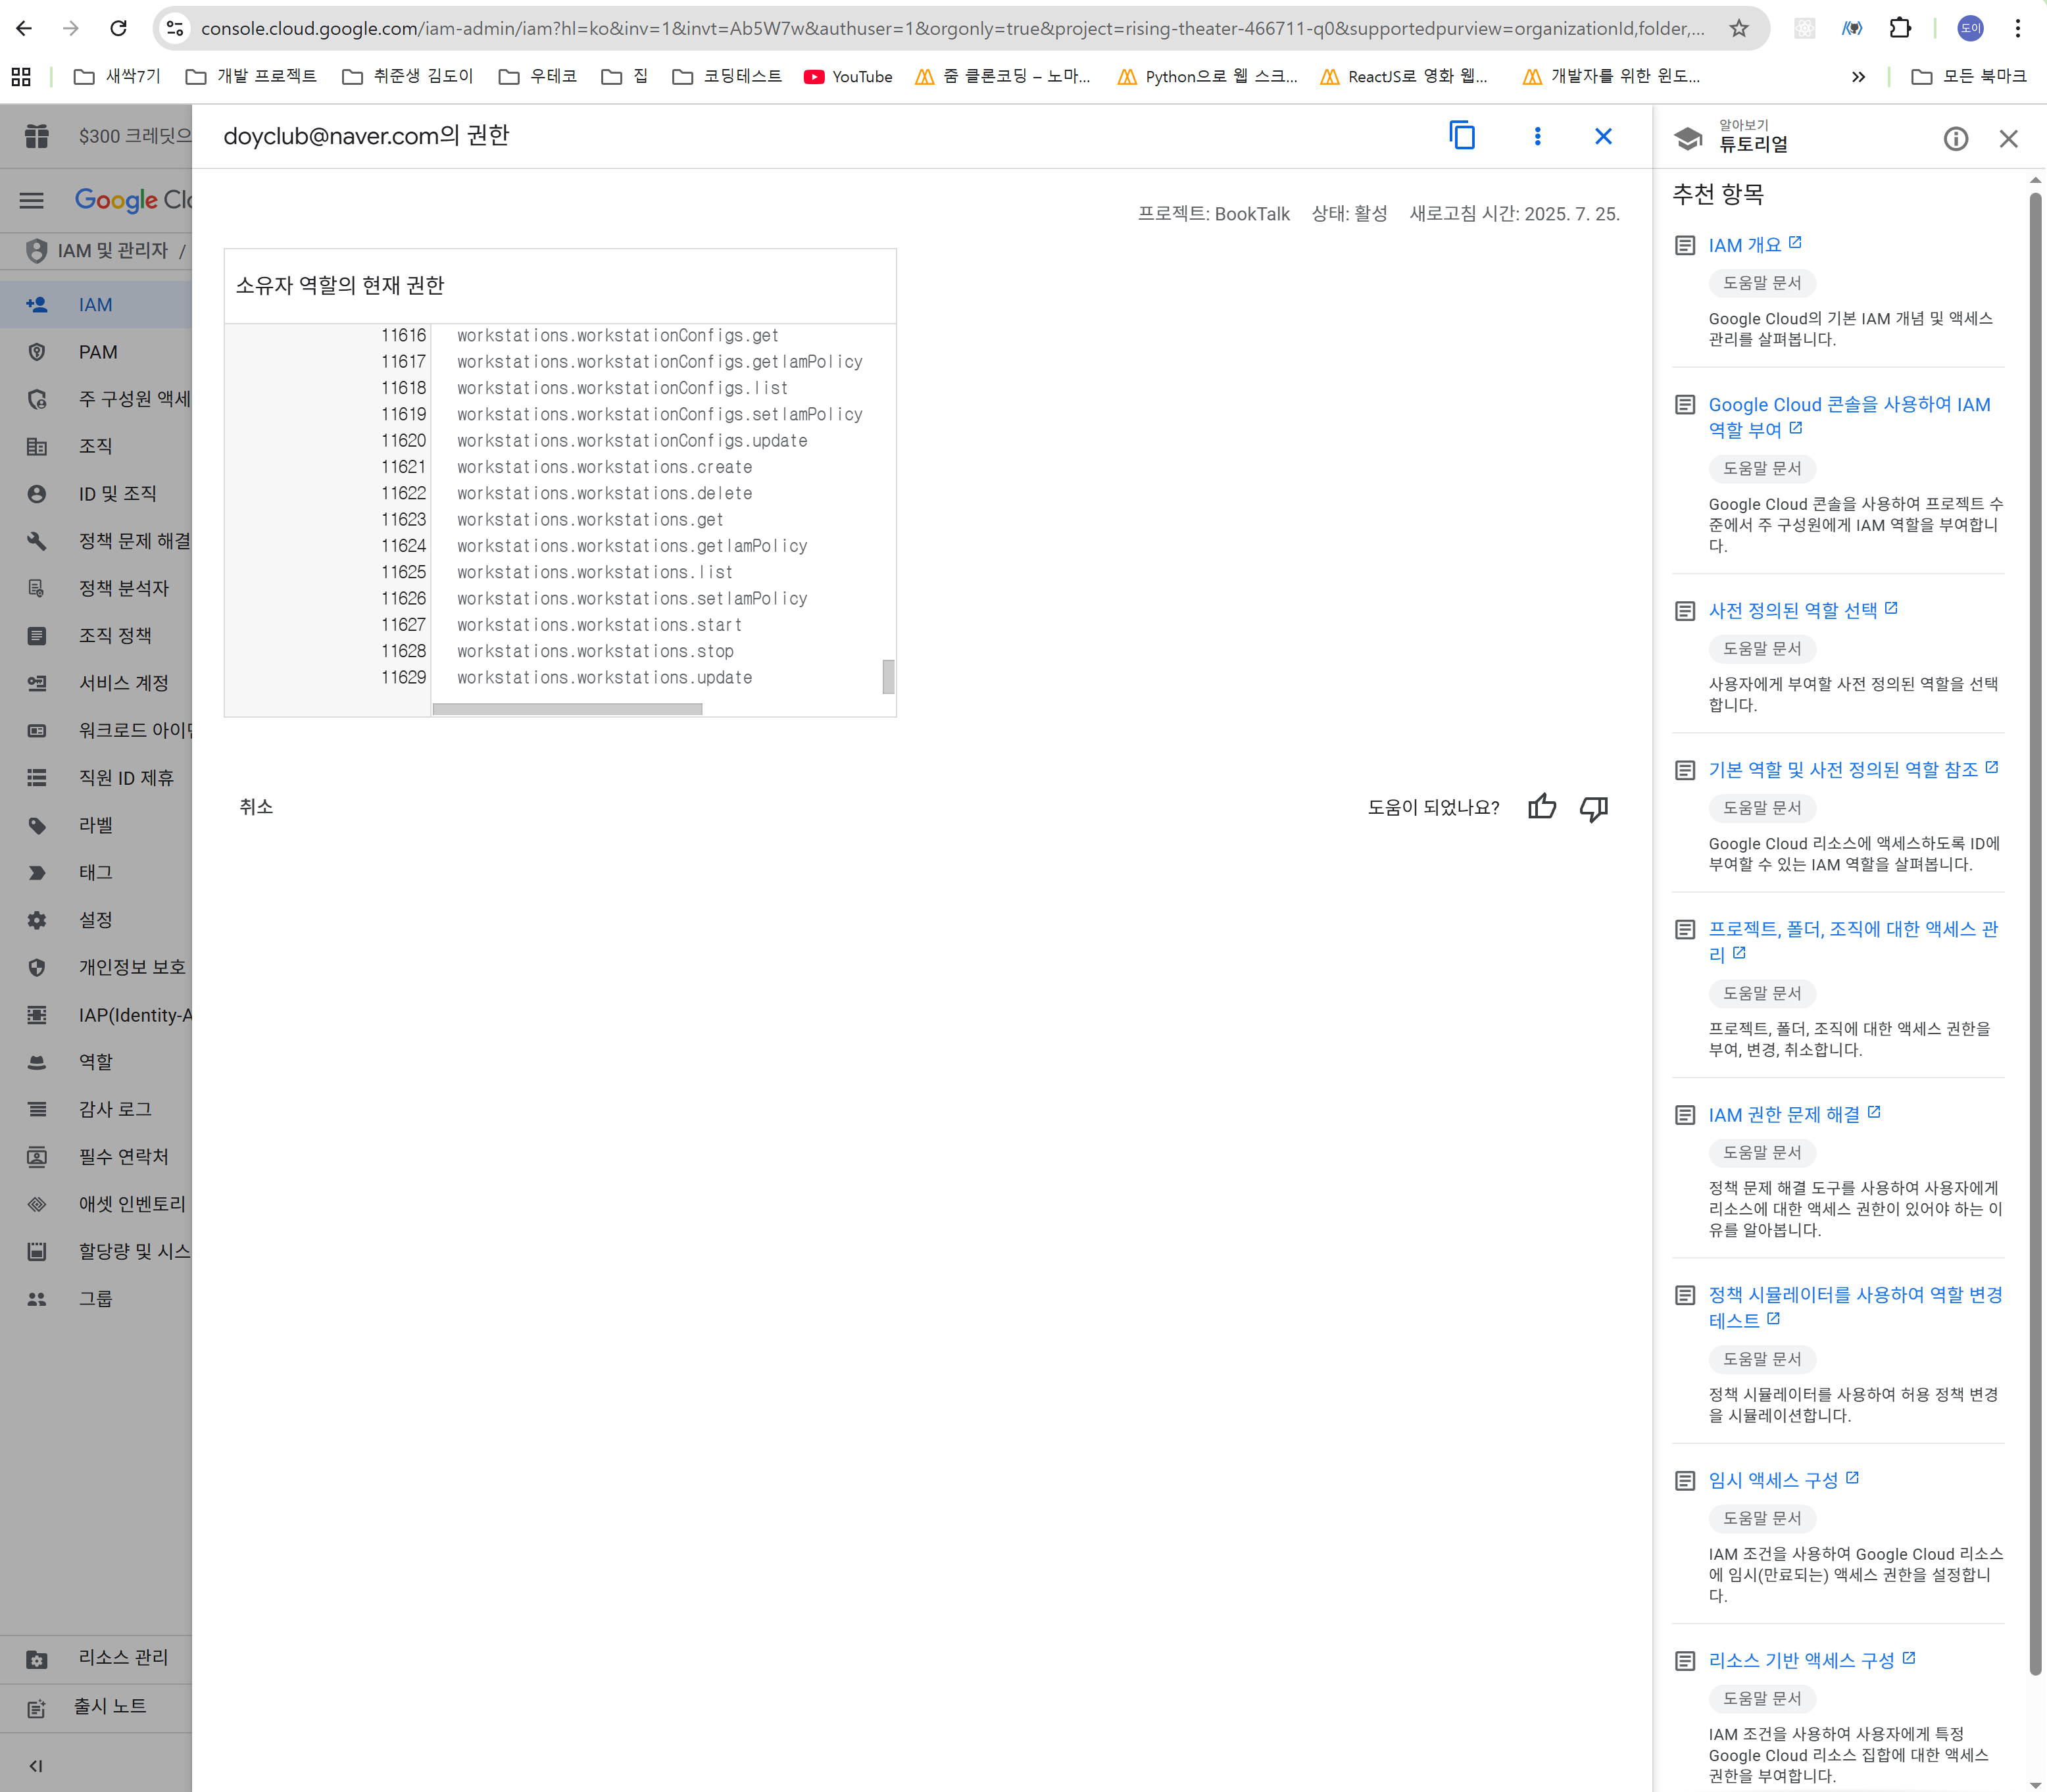2047x1792 pixels.
Task: Click horizontal scrollbar in permissions list
Action: [567, 709]
